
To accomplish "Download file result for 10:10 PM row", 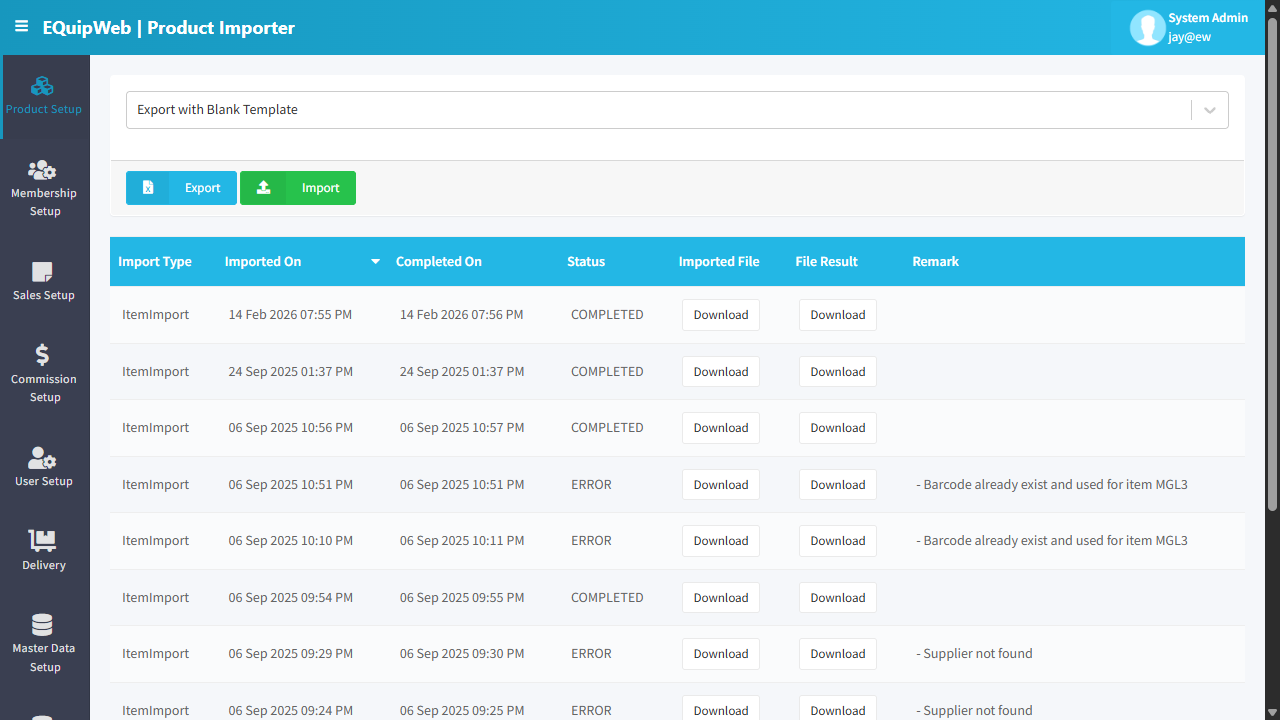I will click(x=838, y=541).
